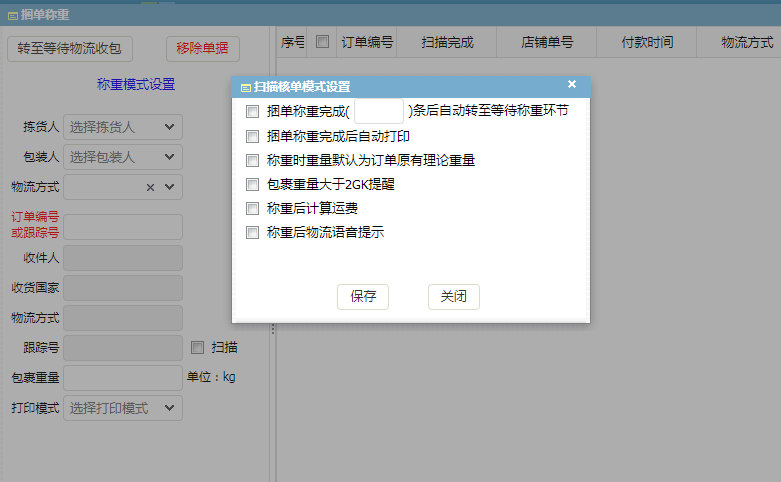781x482 pixels.
Task: Enable 捆单称重完成 条后自动转至等待称重环节 checkbox
Action: (253, 111)
